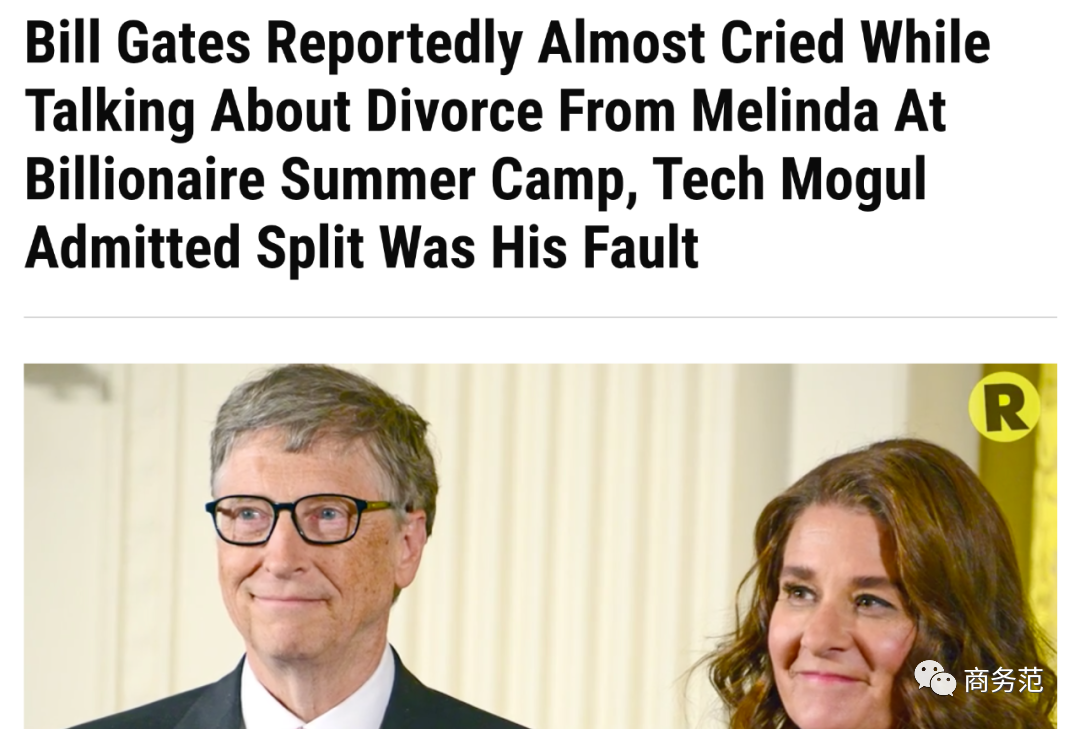The height and width of the screenshot is (729, 1080).
Task: Click the WeChat logo in the watermark
Action: pyautogui.click(x=935, y=679)
